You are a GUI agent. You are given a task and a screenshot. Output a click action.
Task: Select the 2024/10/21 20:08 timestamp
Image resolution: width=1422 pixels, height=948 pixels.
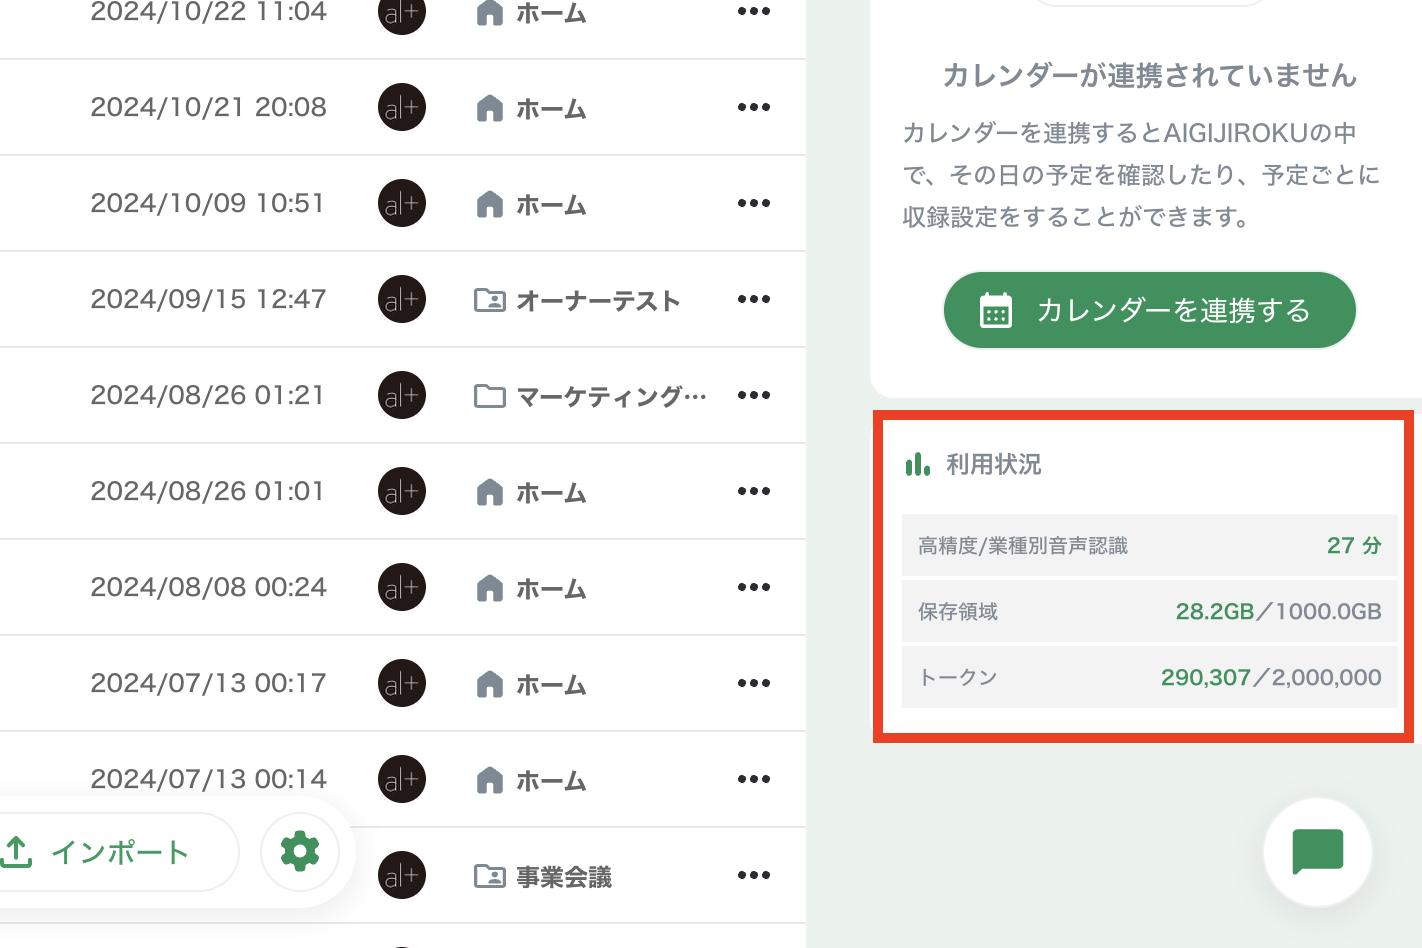(x=208, y=107)
